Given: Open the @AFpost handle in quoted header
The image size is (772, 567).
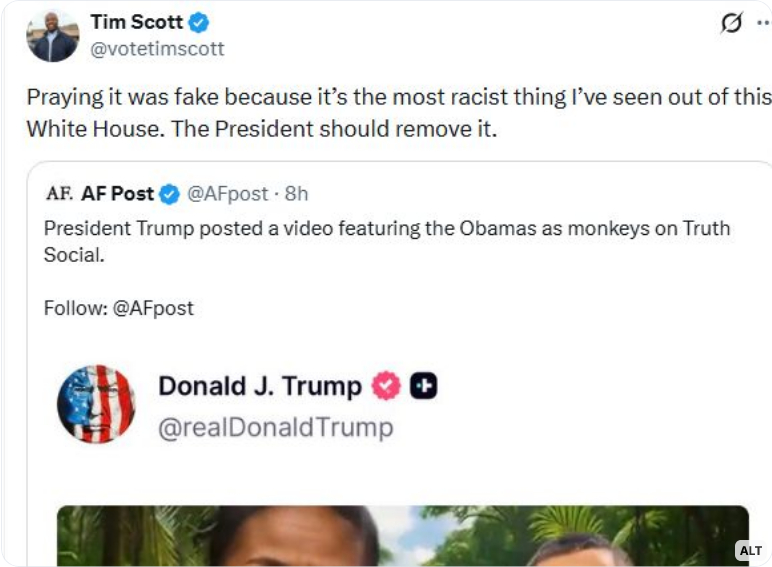Looking at the screenshot, I should tap(229, 193).
